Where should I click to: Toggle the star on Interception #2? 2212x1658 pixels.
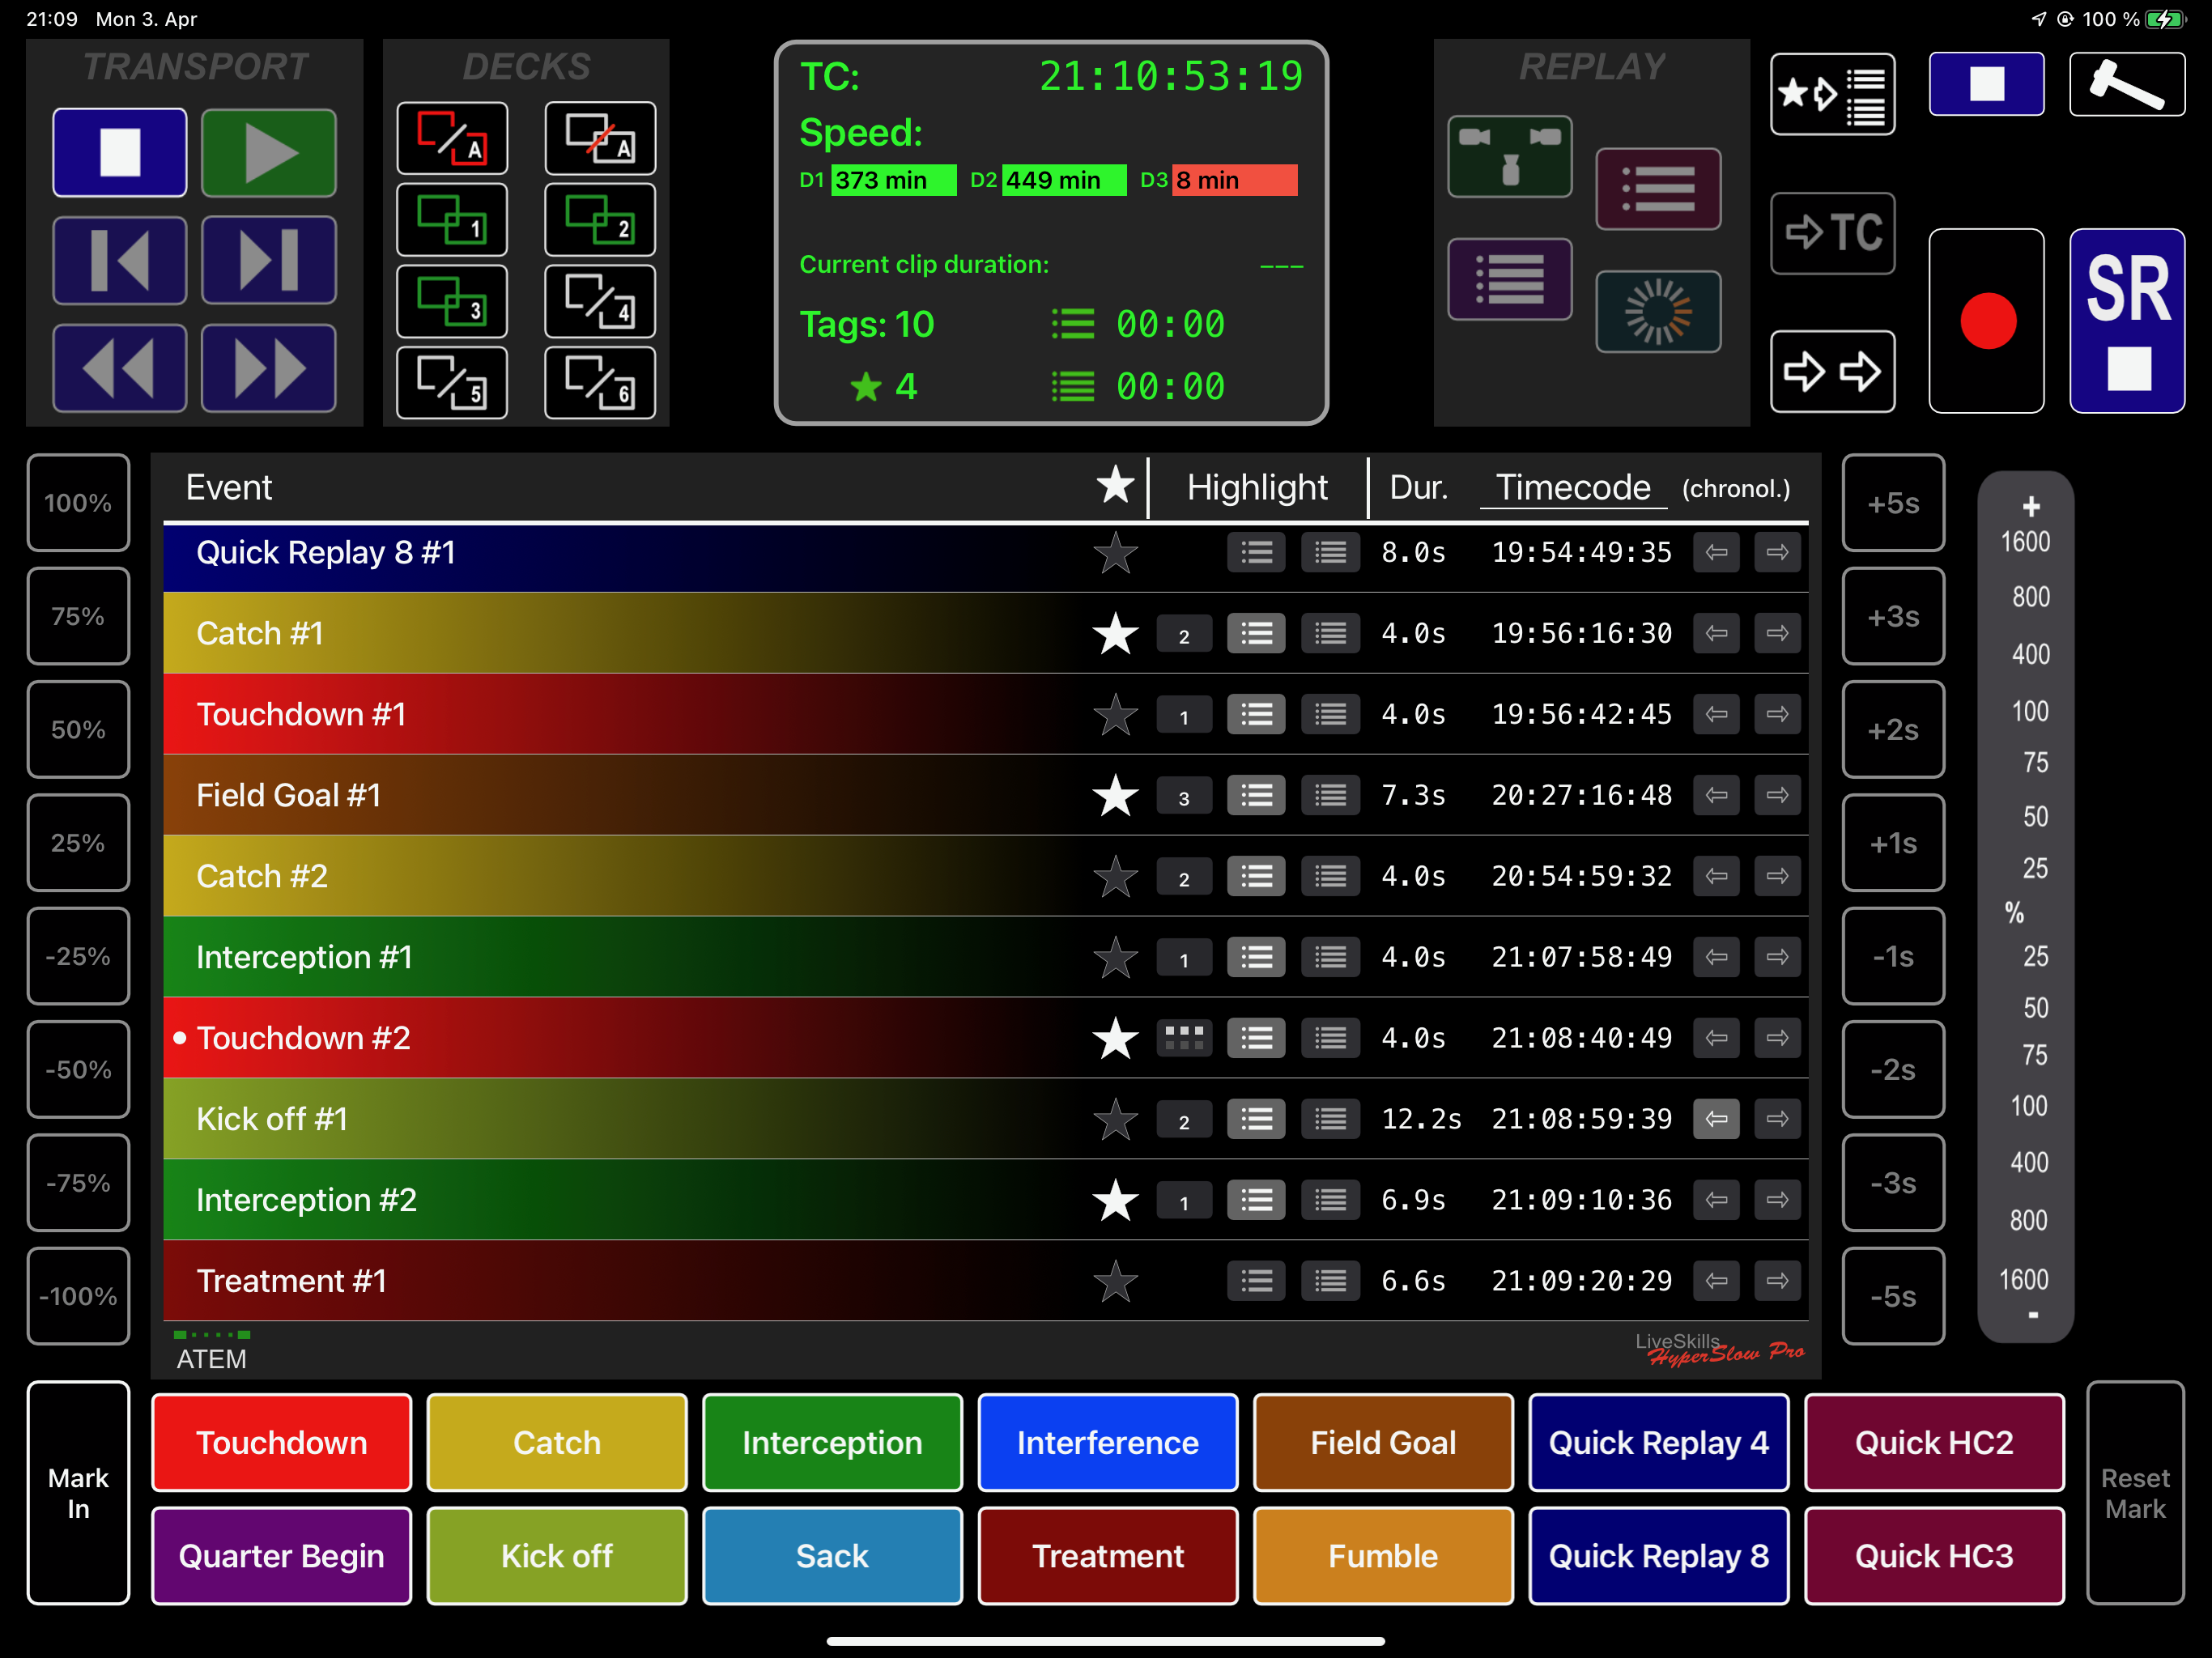pyautogui.click(x=1115, y=1201)
